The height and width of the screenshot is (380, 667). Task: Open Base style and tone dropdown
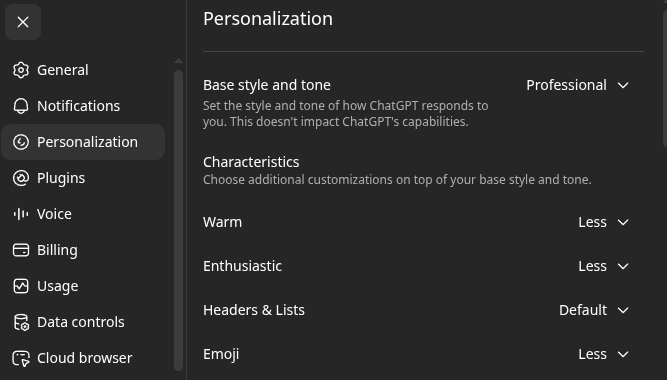pyautogui.click(x=577, y=85)
